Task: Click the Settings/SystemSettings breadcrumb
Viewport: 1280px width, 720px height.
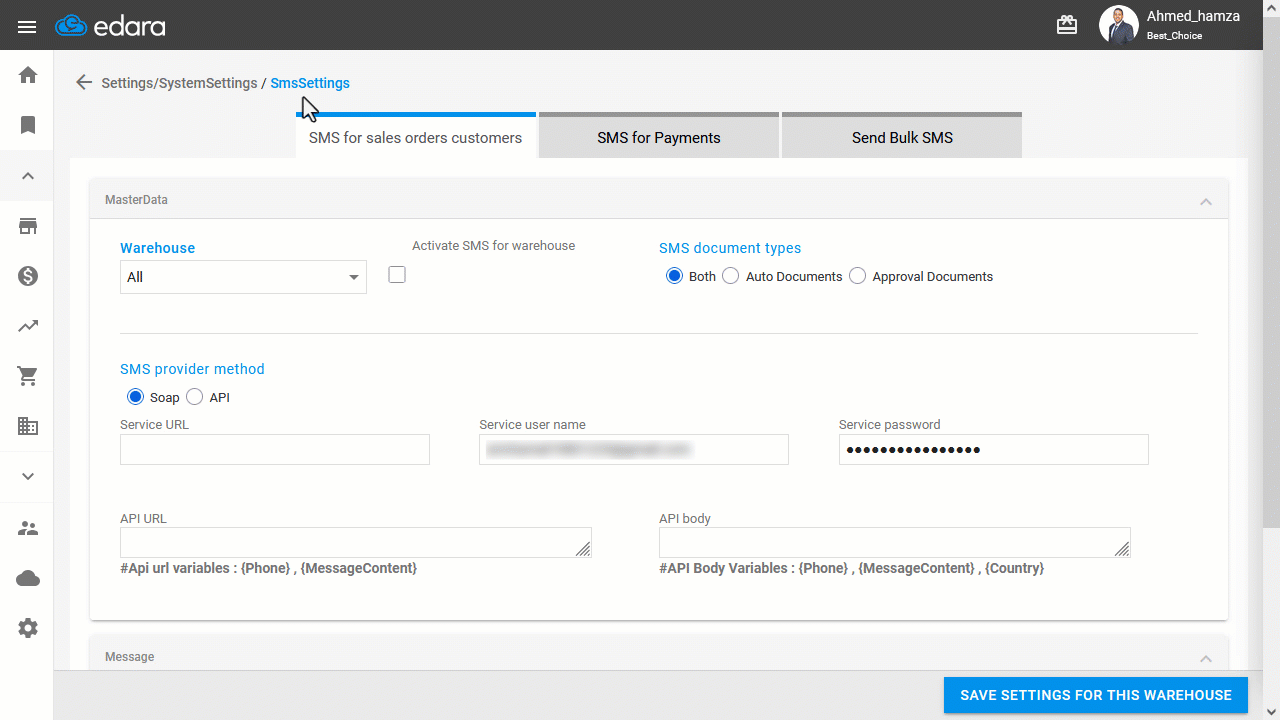Action: click(179, 83)
